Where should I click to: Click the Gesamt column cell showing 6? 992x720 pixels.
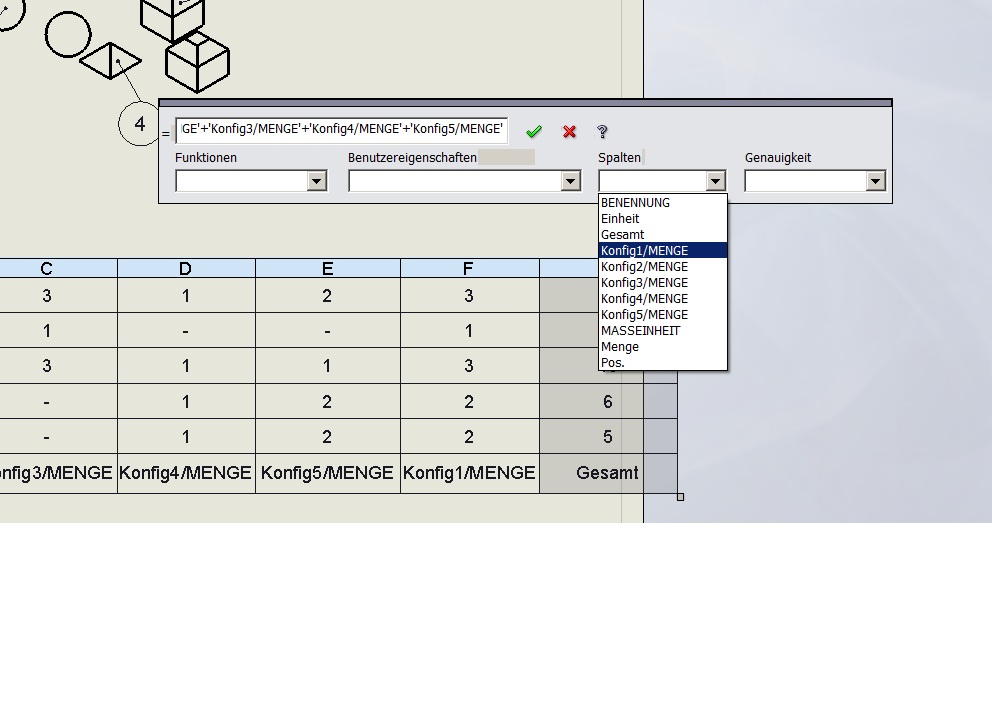pos(607,401)
